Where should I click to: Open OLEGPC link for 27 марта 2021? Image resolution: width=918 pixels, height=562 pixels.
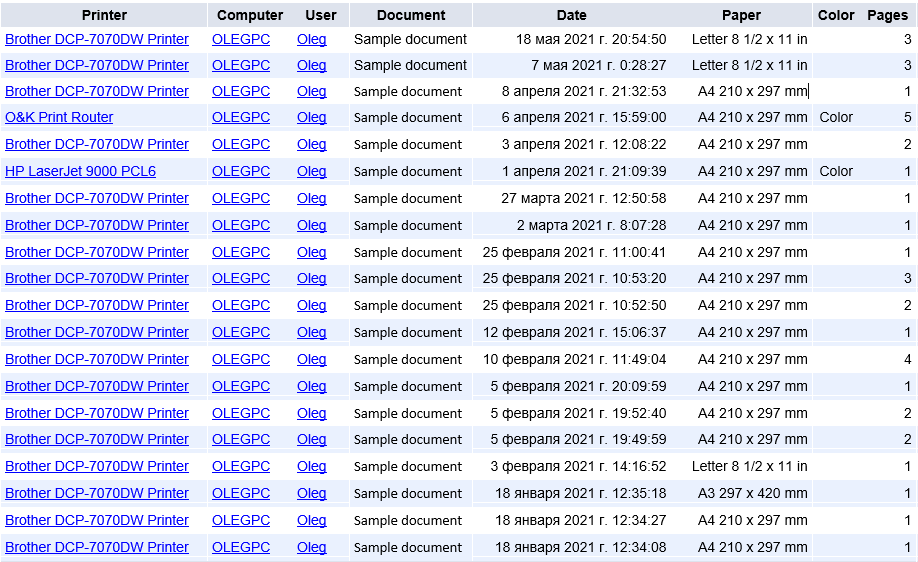click(x=241, y=198)
